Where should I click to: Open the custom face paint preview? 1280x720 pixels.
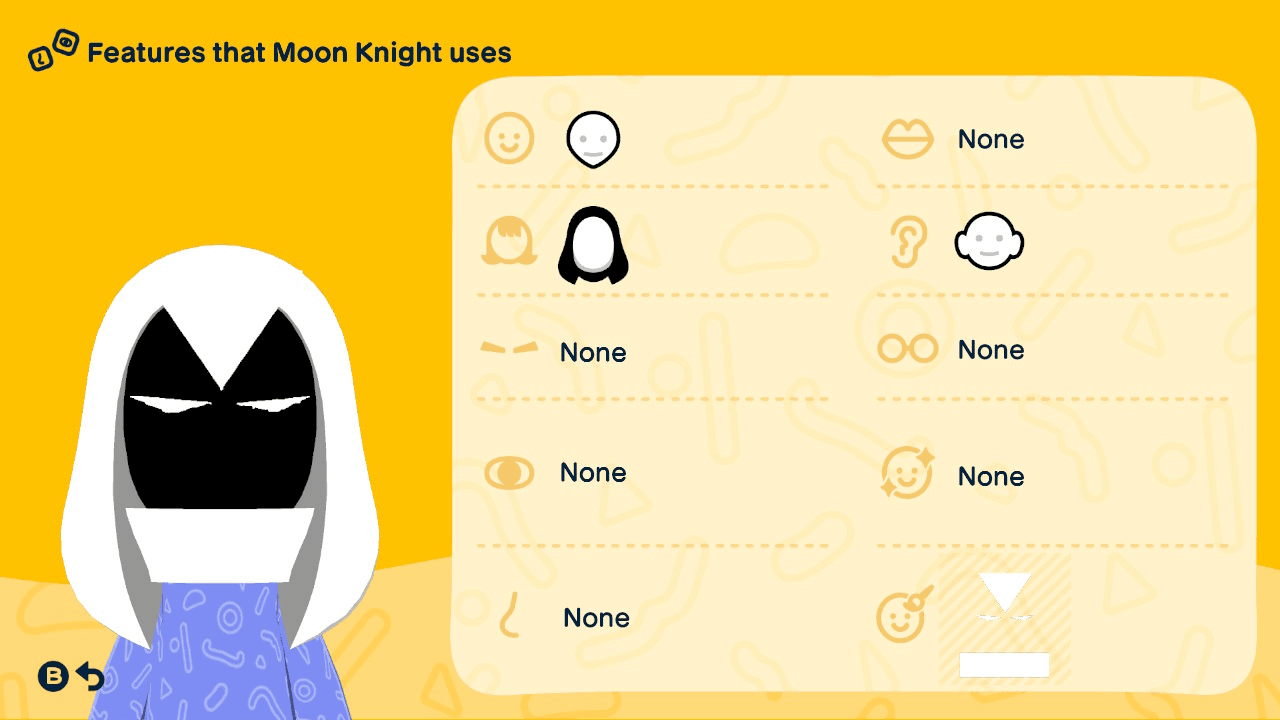[1004, 621]
